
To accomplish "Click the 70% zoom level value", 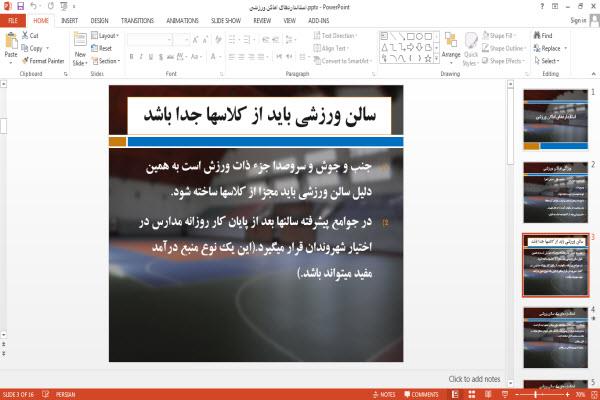I will [580, 394].
